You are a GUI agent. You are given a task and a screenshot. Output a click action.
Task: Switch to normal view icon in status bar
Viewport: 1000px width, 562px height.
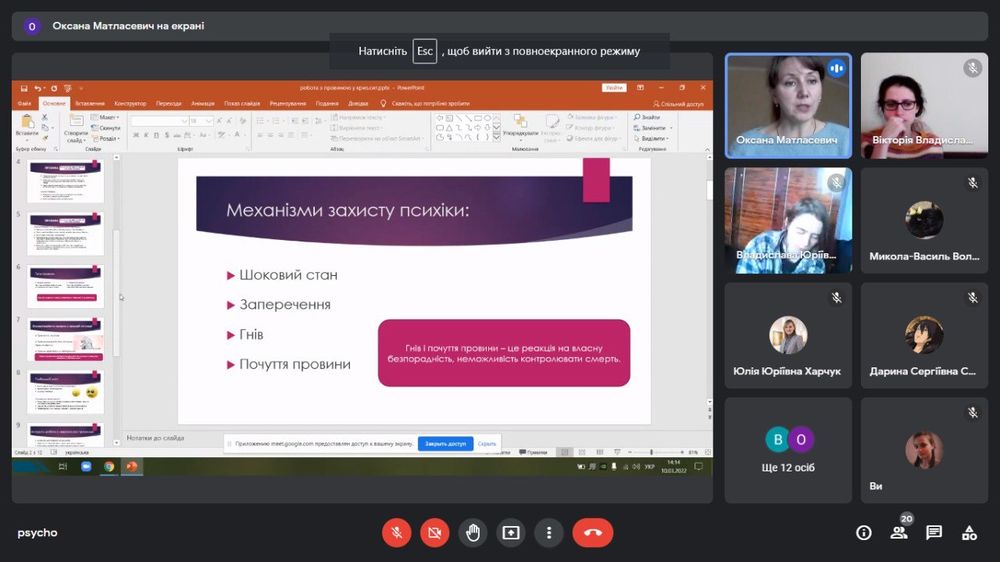click(x=564, y=452)
